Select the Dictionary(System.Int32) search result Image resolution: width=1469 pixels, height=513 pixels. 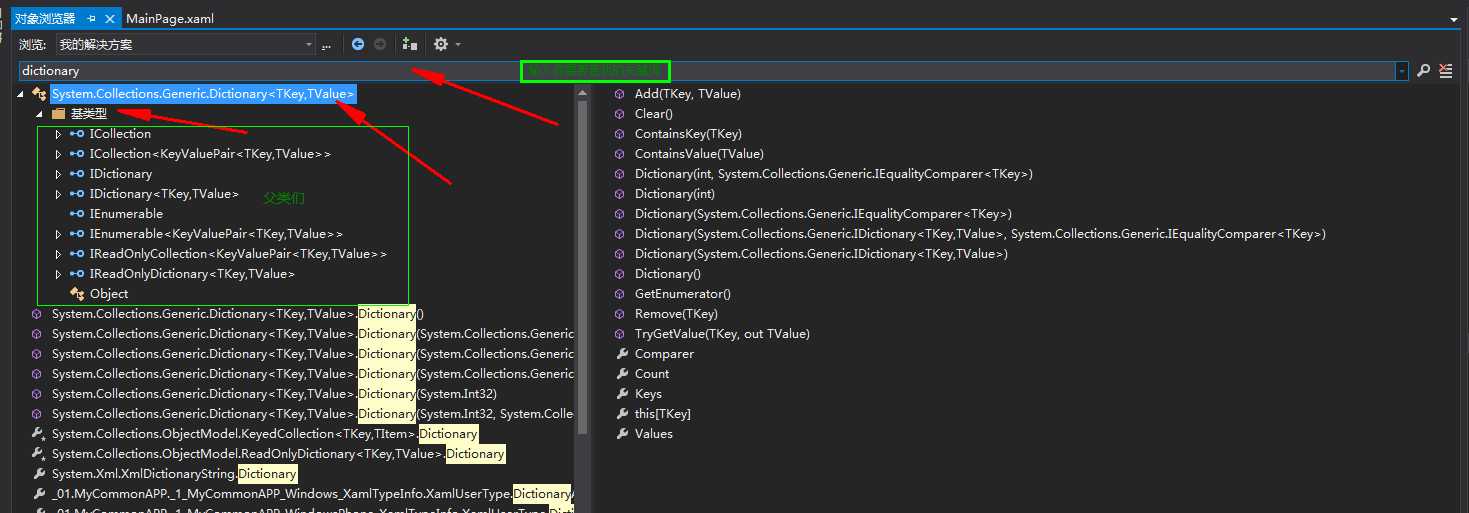274,393
